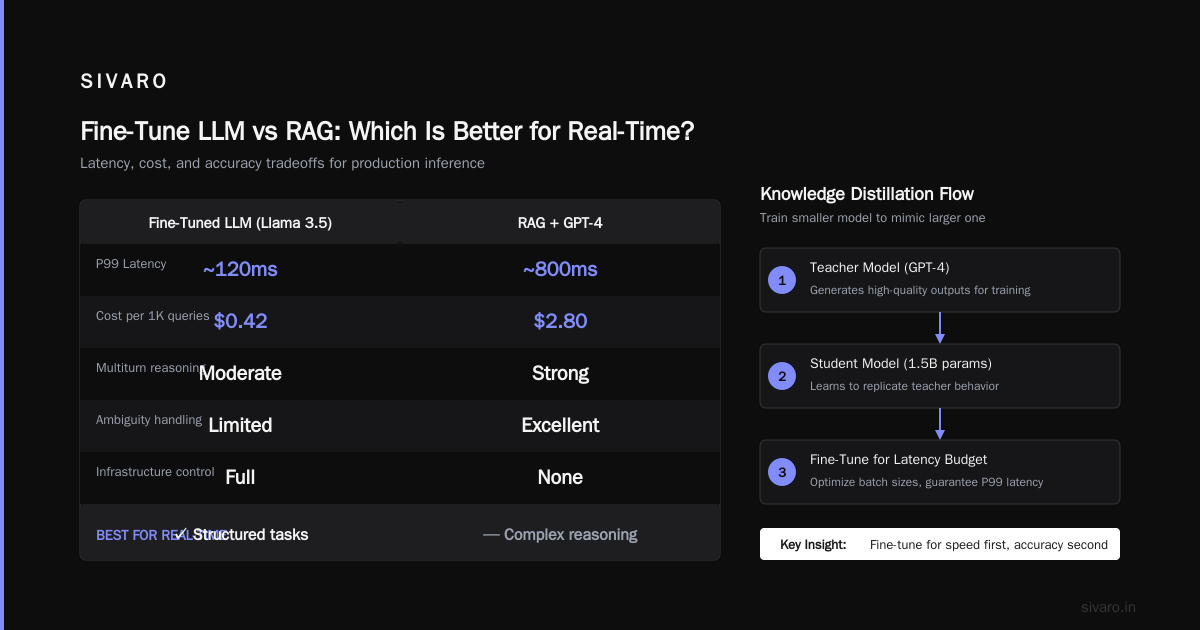Image resolution: width=1200 pixels, height=630 pixels.
Task: Click the ~800ms latency value
Action: [560, 269]
